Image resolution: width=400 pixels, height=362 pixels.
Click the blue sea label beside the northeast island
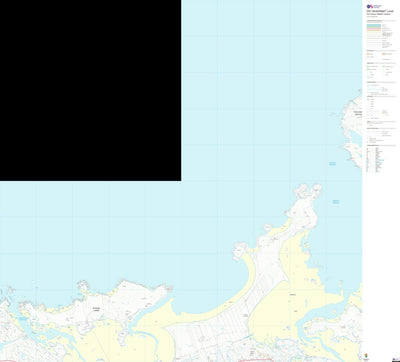332,164
